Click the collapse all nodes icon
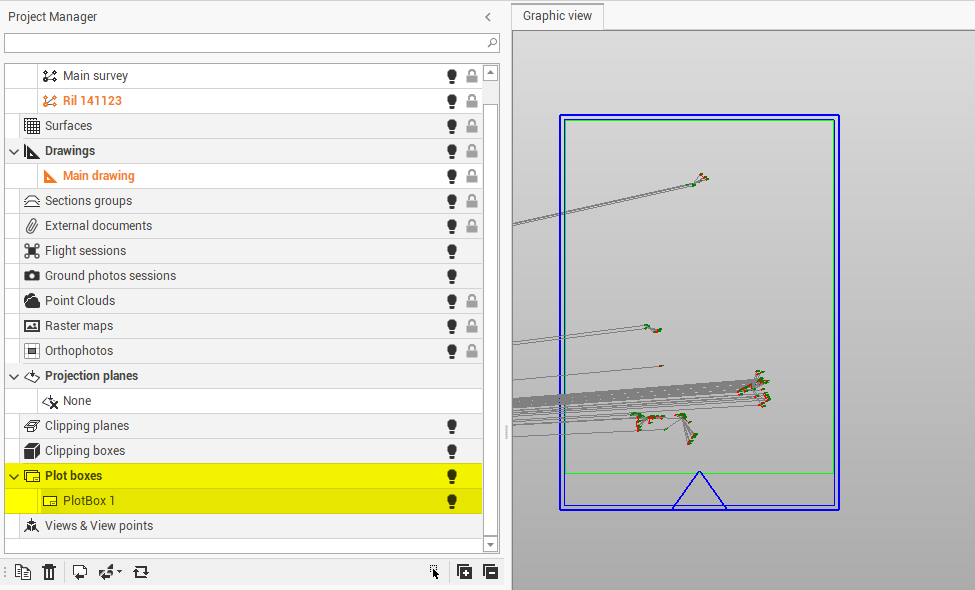The width and height of the screenshot is (975, 590). tap(490, 572)
